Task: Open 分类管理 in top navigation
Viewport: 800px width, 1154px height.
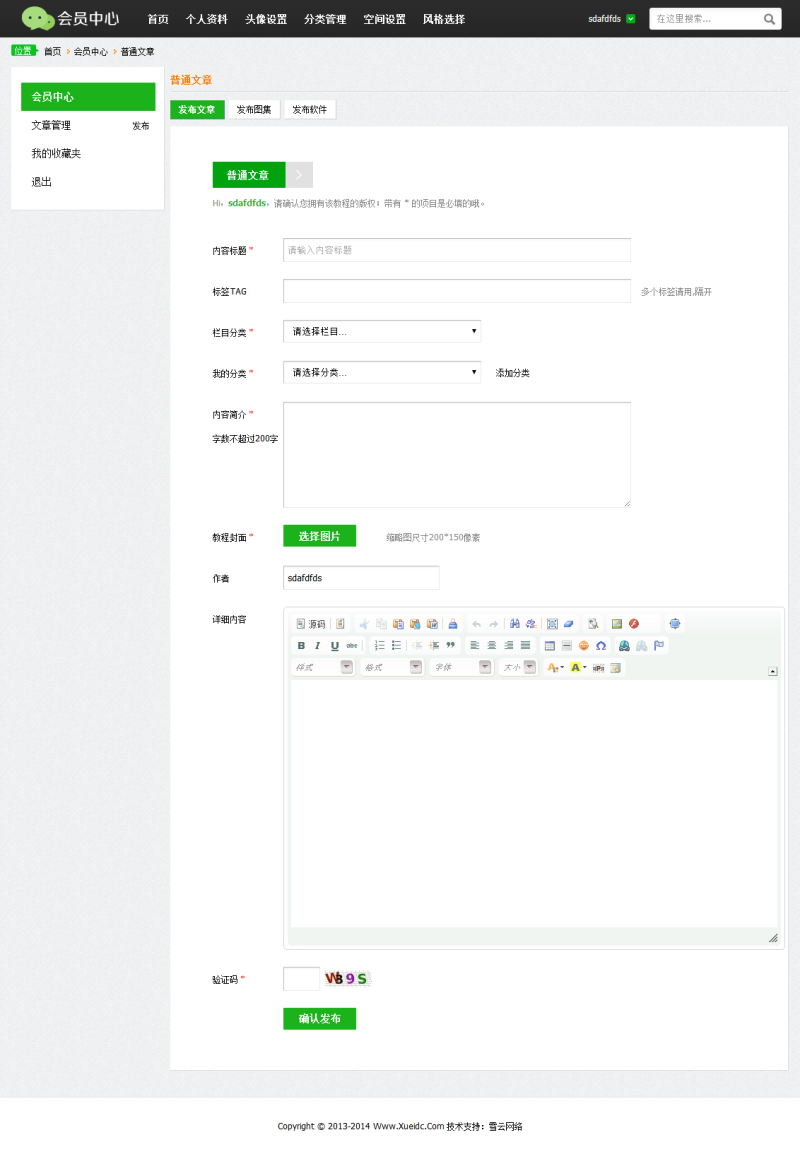Action: (x=325, y=19)
